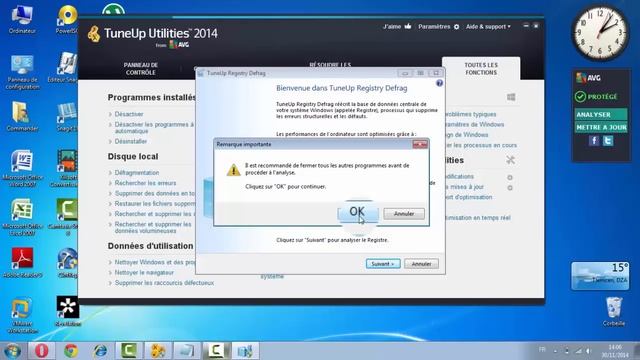Click the gear icon next to mises à jour row
The image size is (640, 360).
click(x=510, y=188)
